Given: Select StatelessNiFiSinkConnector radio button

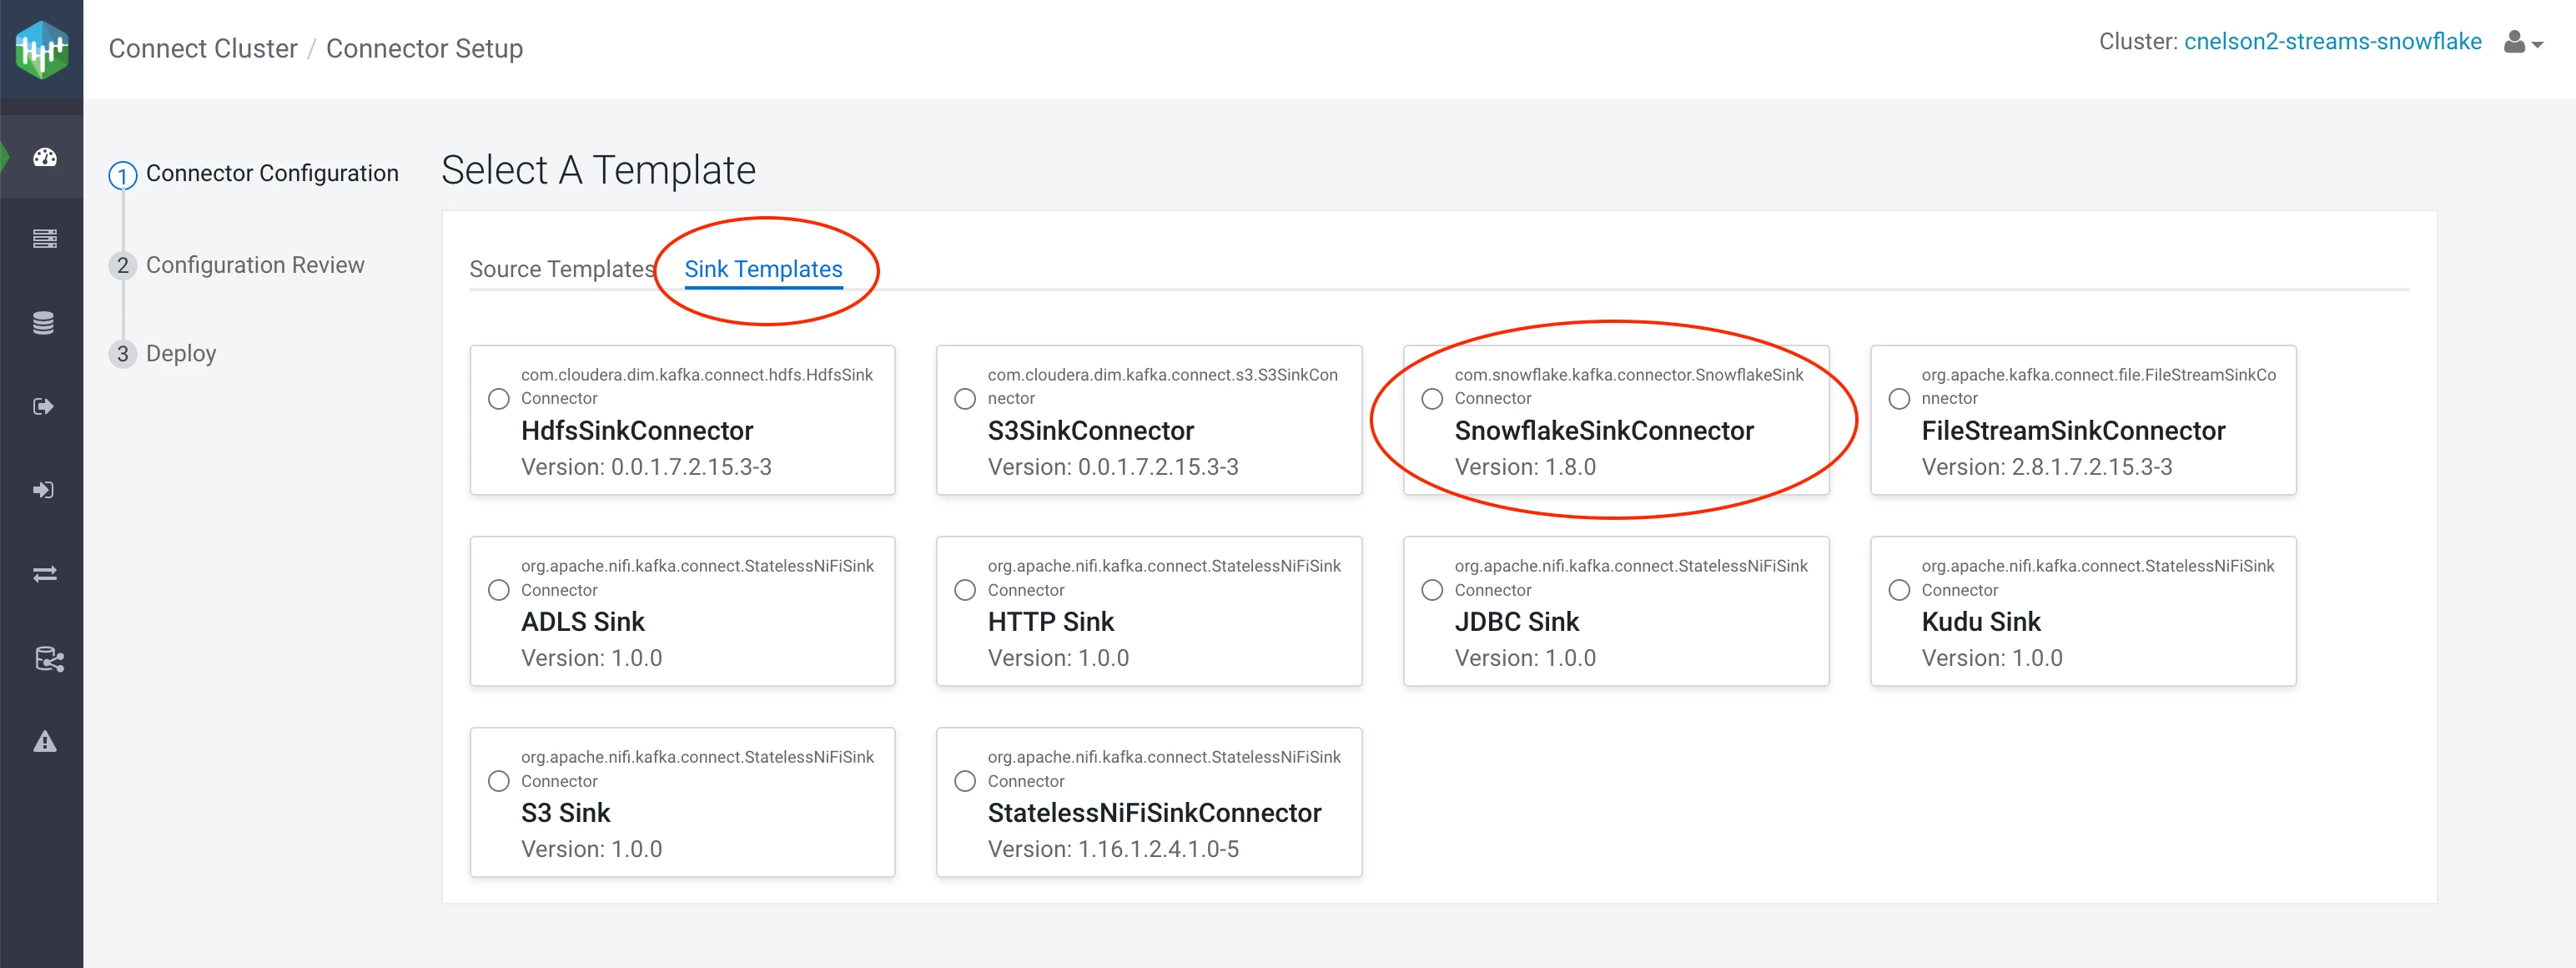Looking at the screenshot, I should [x=965, y=781].
